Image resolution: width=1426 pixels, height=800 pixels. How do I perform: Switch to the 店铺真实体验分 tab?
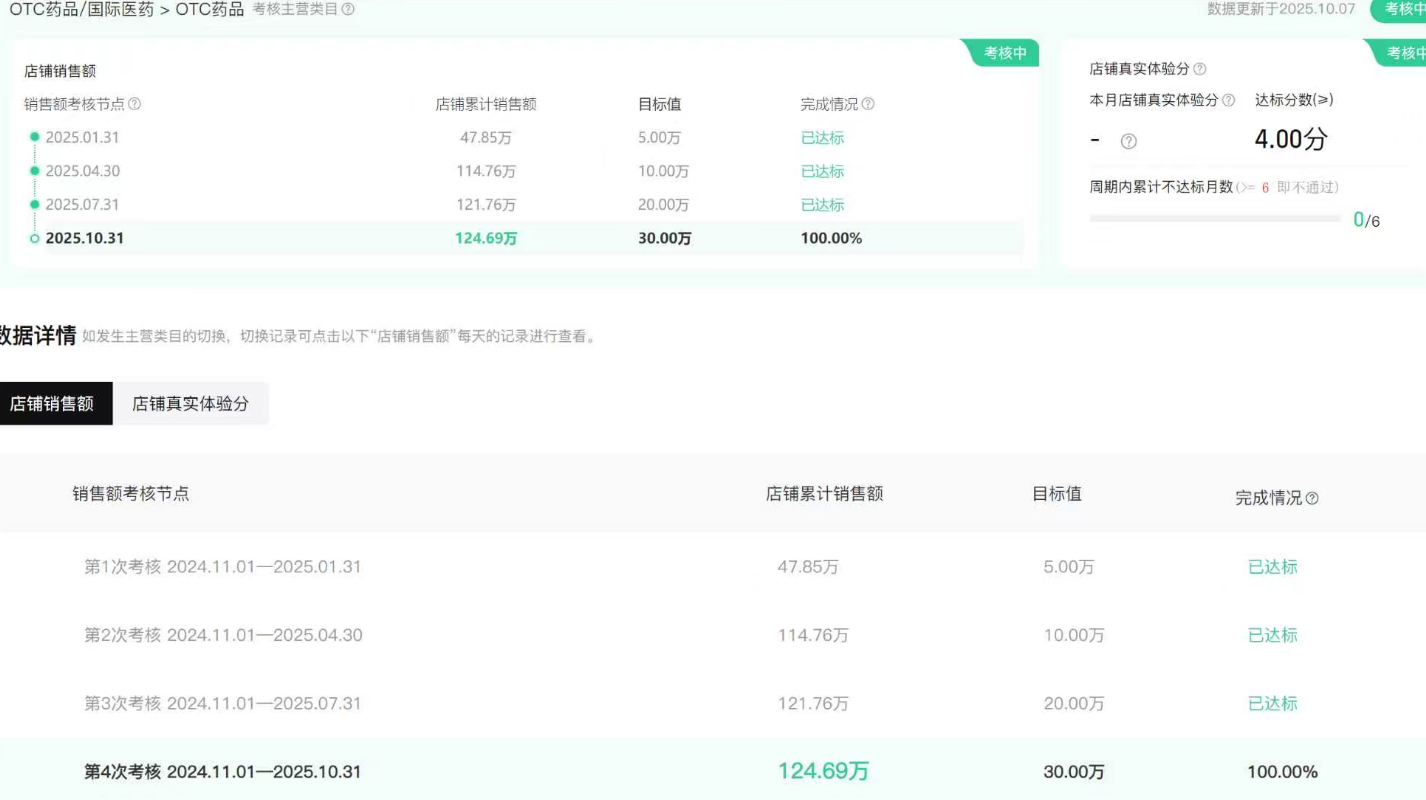[x=190, y=403]
